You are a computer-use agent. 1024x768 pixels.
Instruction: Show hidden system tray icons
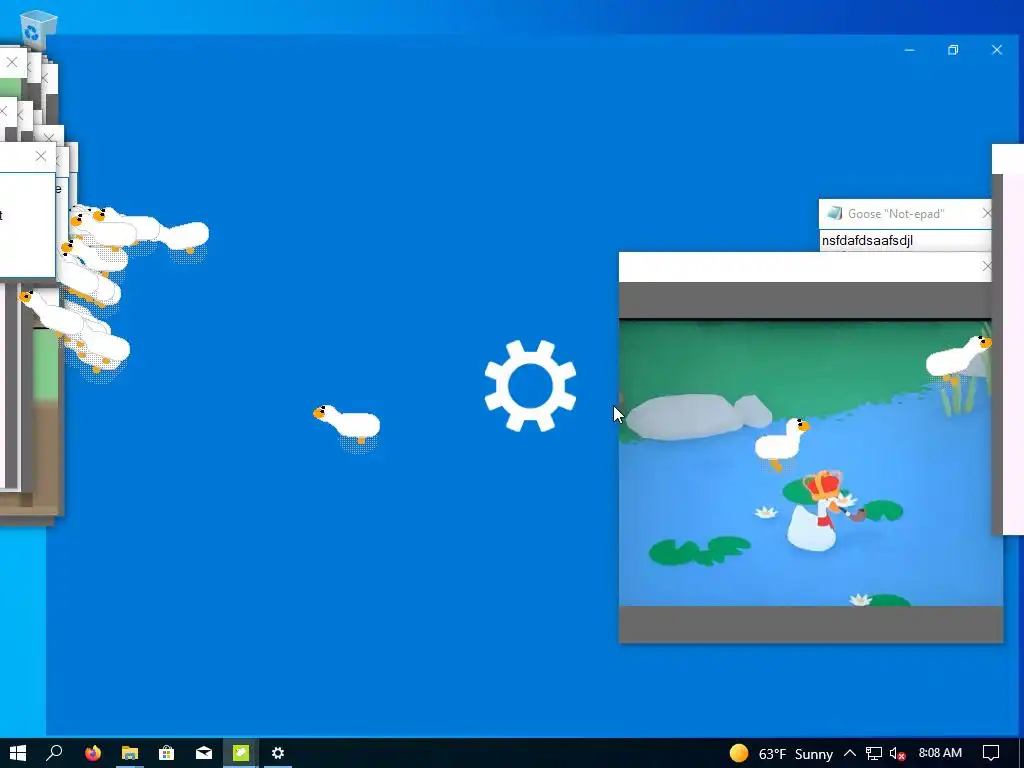pyautogui.click(x=850, y=754)
